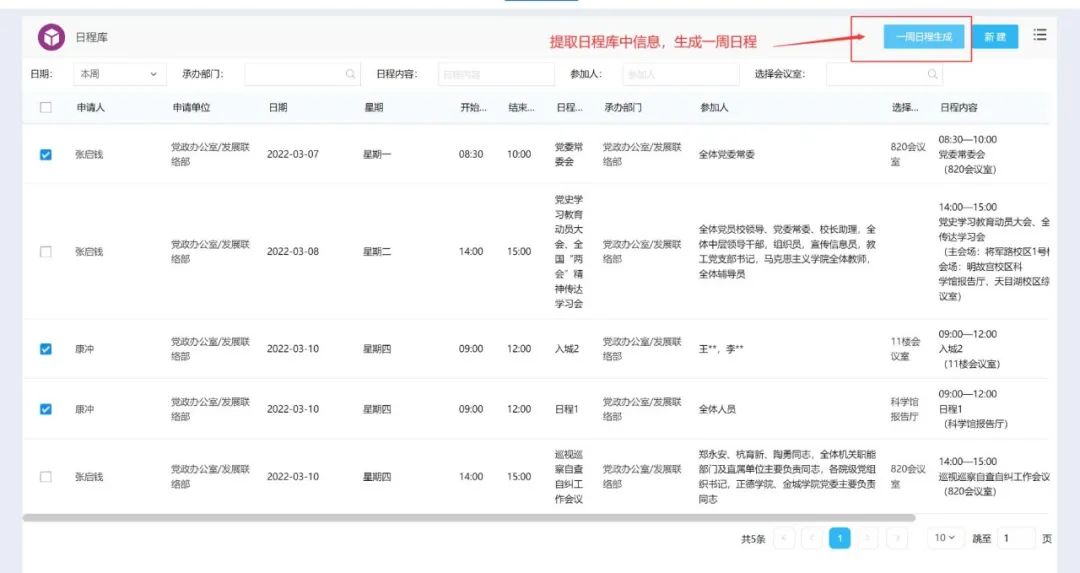Click the 申请单位 column header
The image size is (1080, 573).
pos(191,107)
